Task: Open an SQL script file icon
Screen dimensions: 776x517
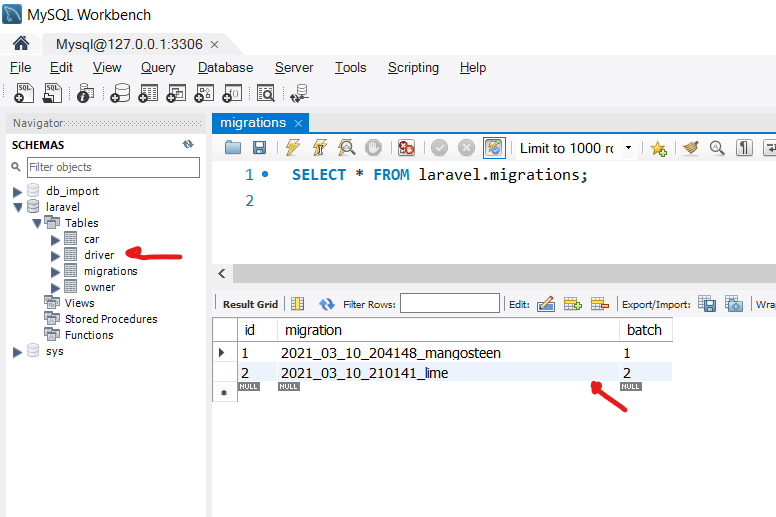Action: (x=52, y=93)
